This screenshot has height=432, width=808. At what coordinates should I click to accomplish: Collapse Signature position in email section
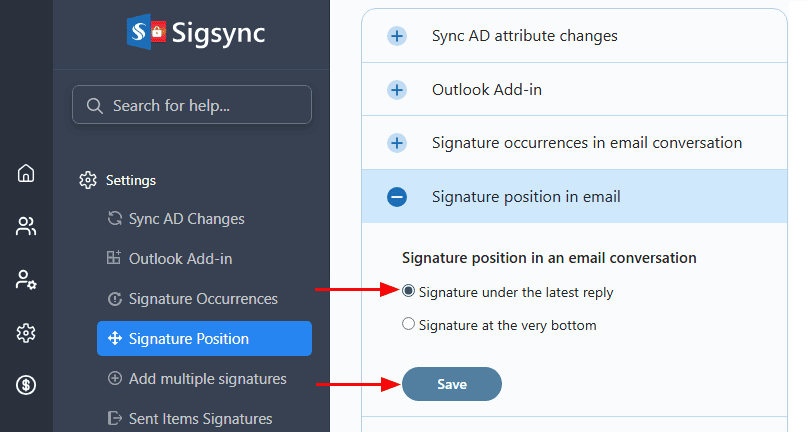(397, 197)
